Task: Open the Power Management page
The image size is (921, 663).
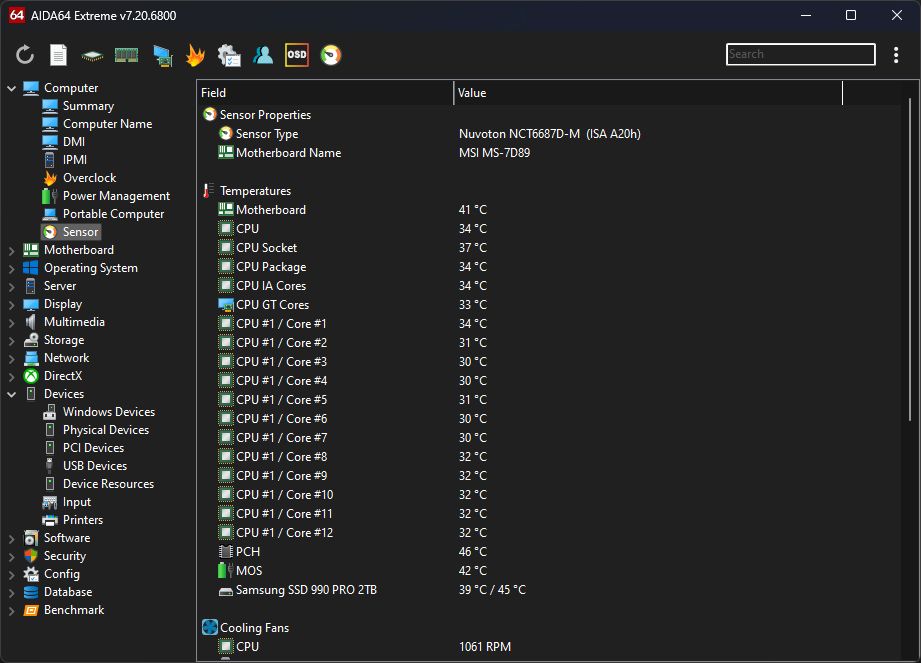Action: tap(116, 196)
